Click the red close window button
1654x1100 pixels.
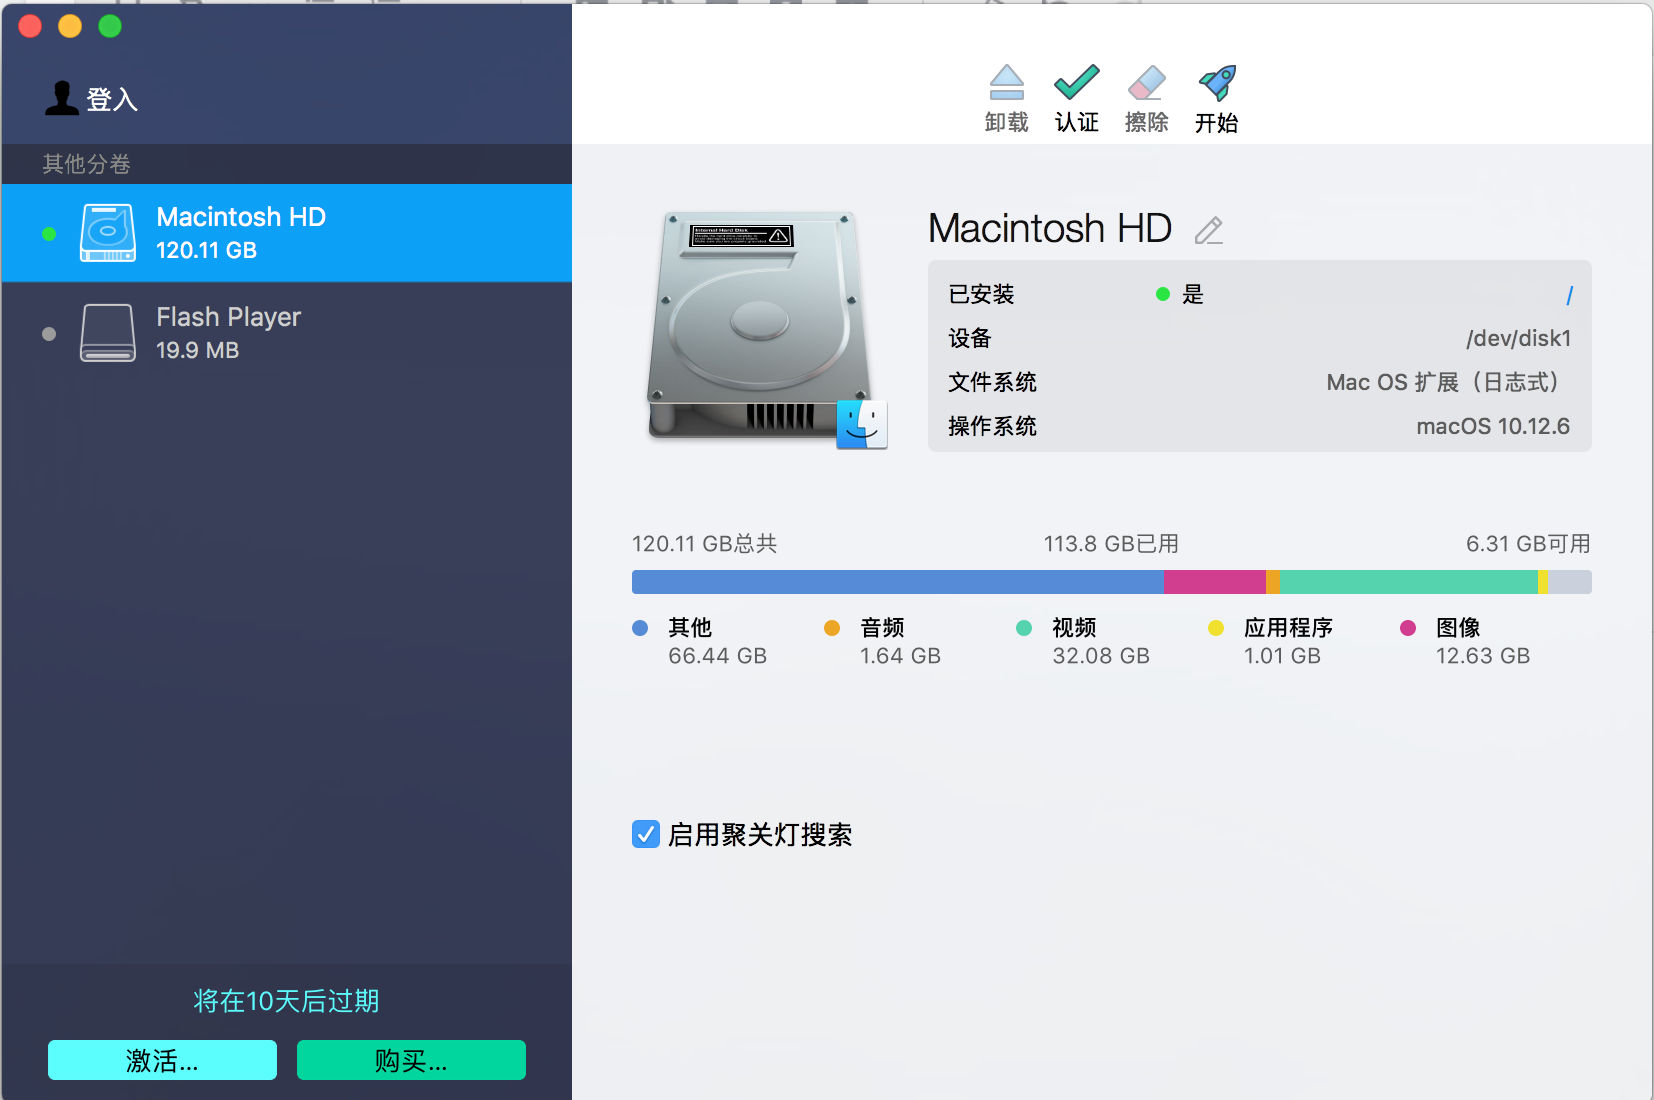click(30, 26)
